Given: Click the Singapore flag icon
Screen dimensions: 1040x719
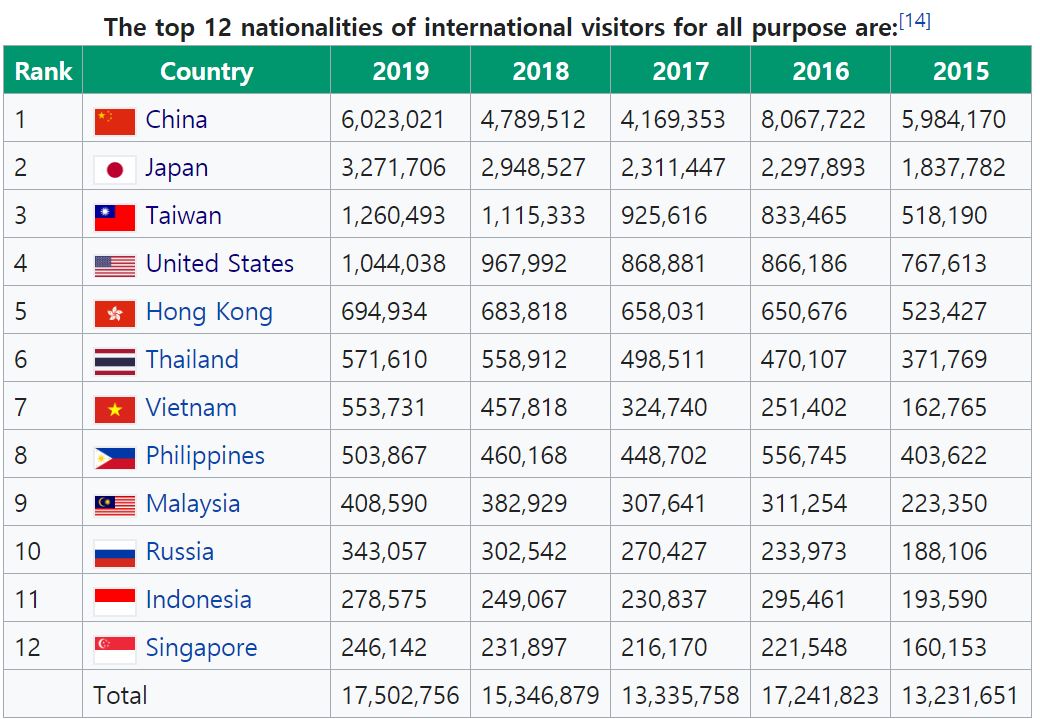Looking at the screenshot, I should tap(114, 649).
